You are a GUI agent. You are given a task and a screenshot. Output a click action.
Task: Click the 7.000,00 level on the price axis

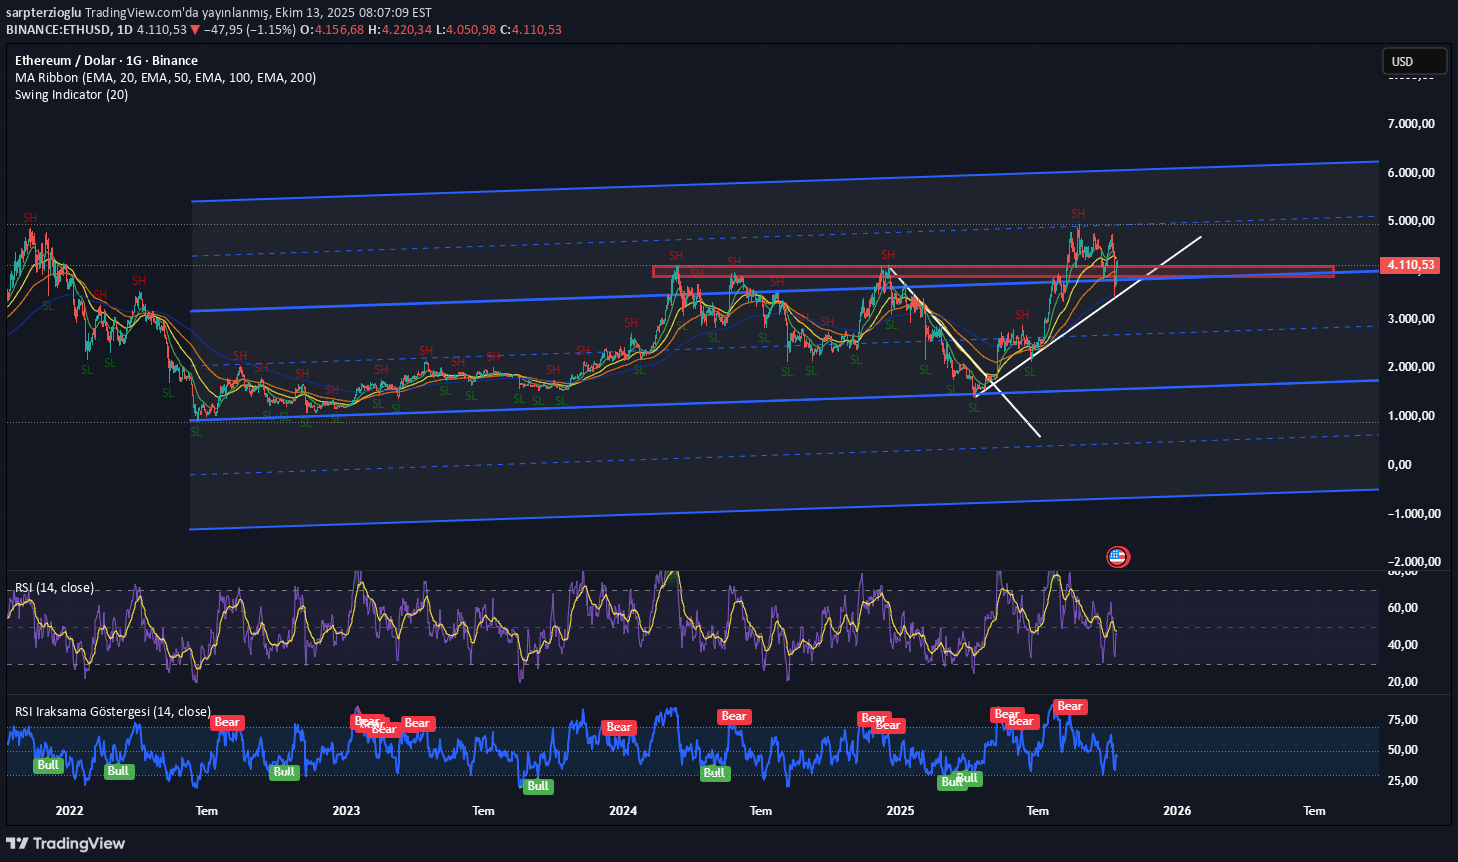click(x=1411, y=124)
